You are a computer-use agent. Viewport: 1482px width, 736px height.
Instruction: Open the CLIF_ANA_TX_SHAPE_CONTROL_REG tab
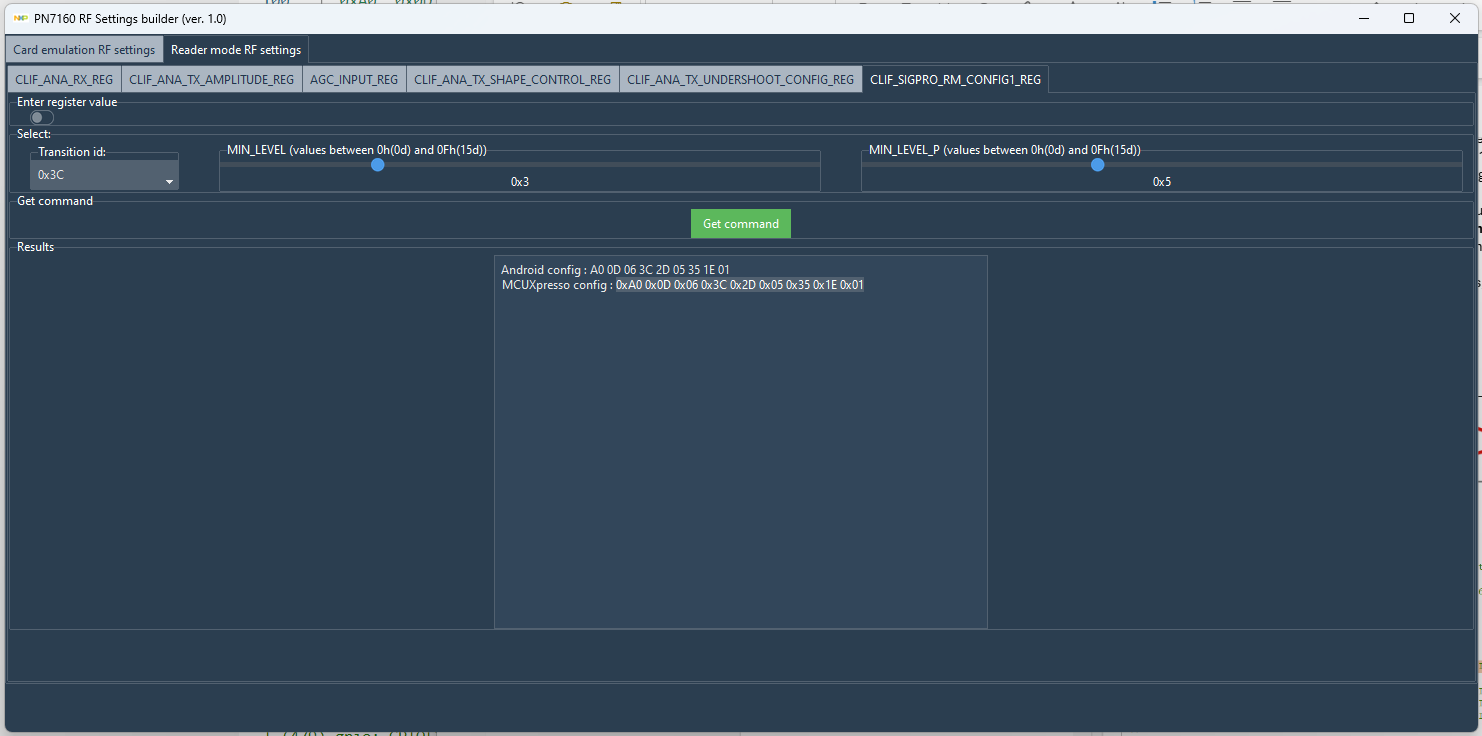click(x=513, y=80)
